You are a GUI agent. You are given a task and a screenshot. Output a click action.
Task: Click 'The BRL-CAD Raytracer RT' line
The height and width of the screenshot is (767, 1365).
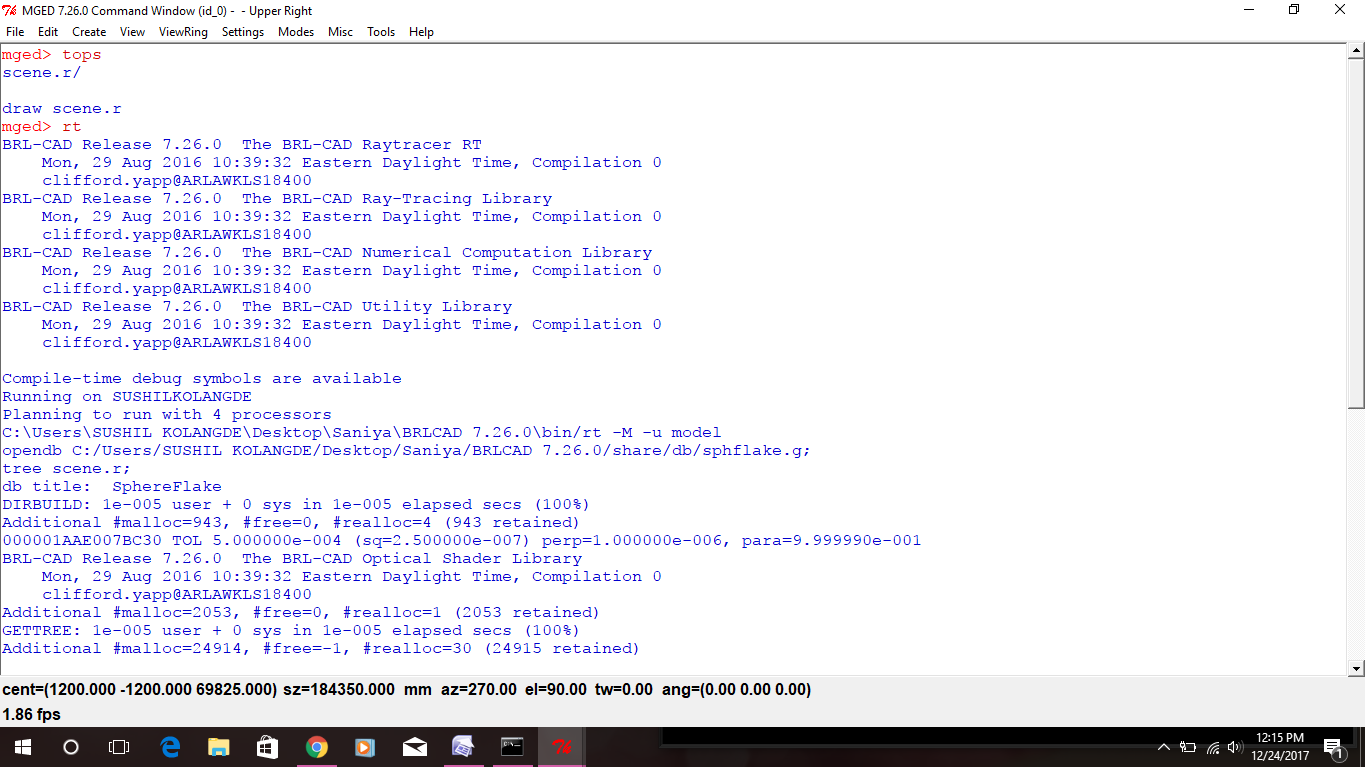click(242, 145)
